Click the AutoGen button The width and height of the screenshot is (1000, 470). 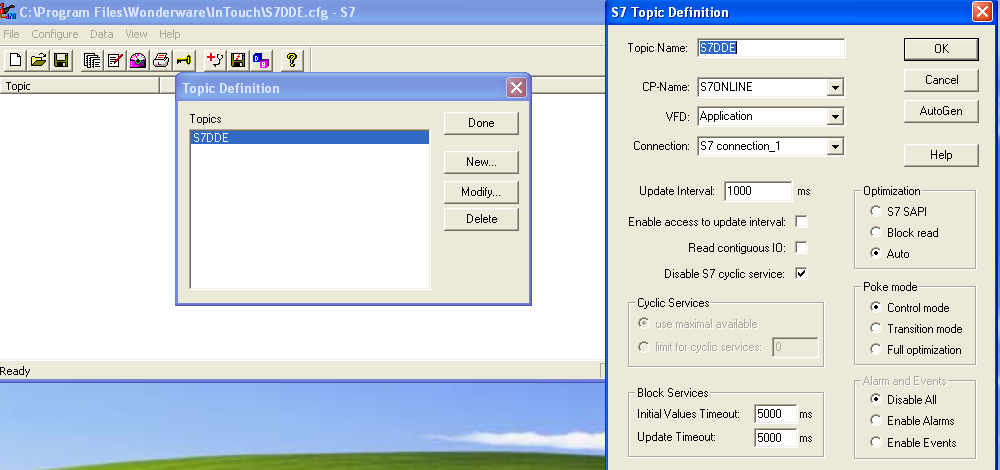[940, 111]
